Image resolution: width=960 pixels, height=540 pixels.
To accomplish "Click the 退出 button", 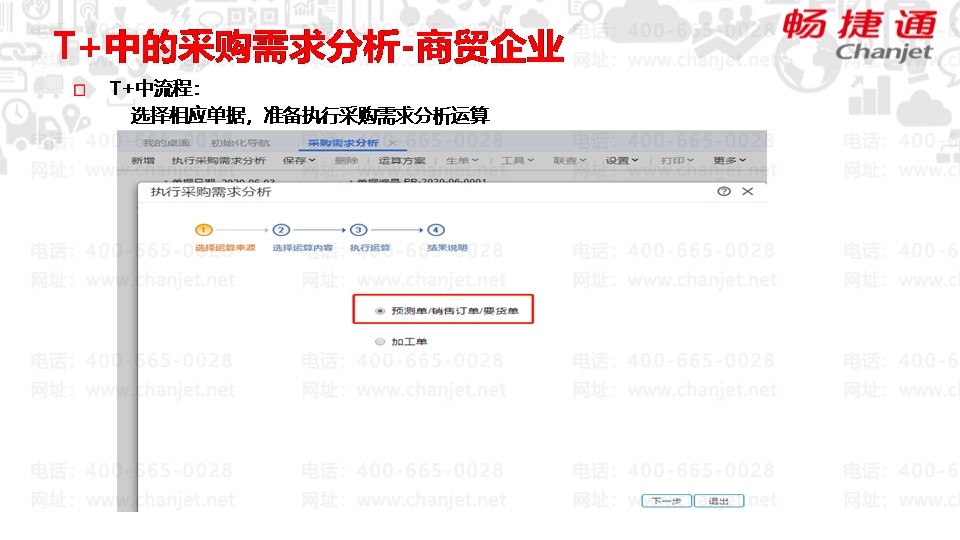I will click(x=719, y=501).
